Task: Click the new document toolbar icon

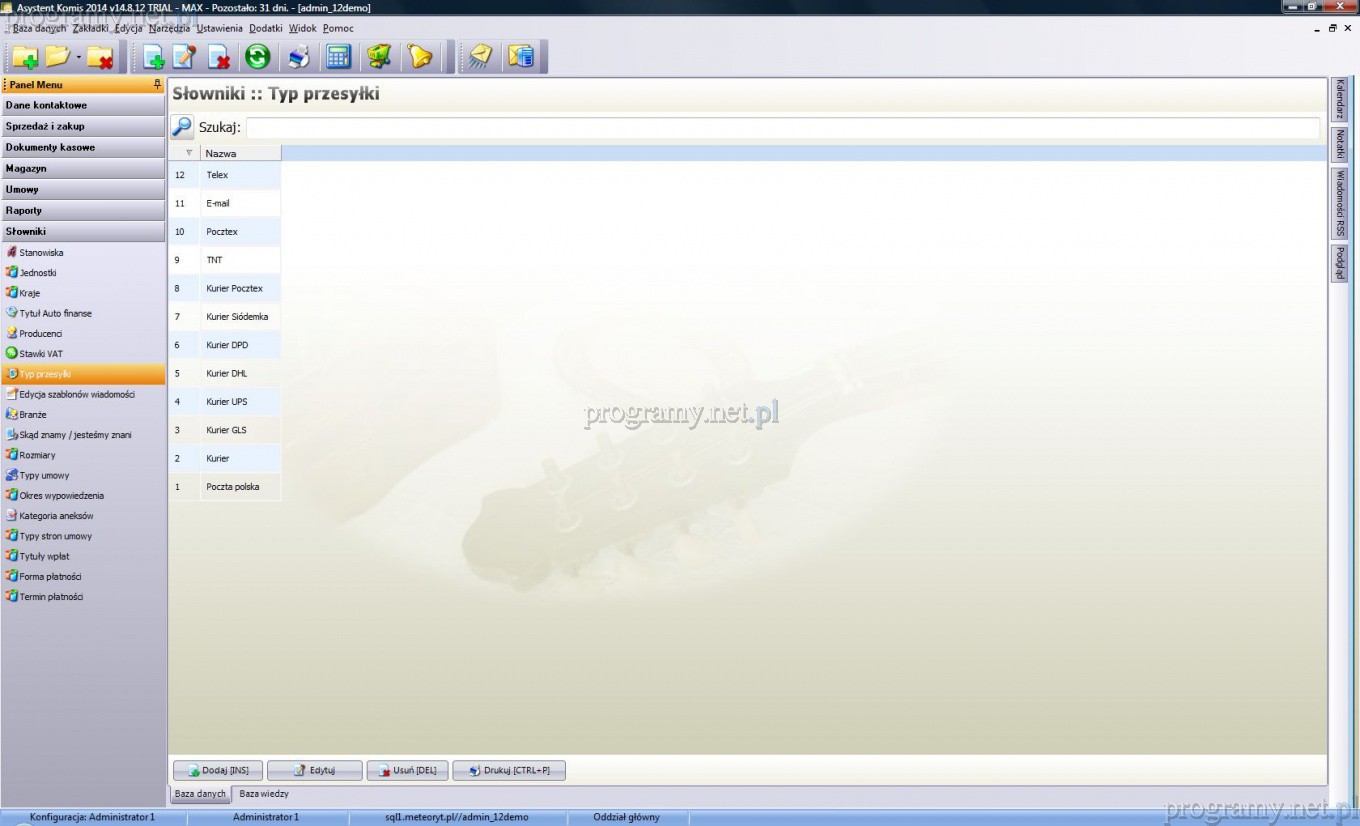Action: point(154,57)
